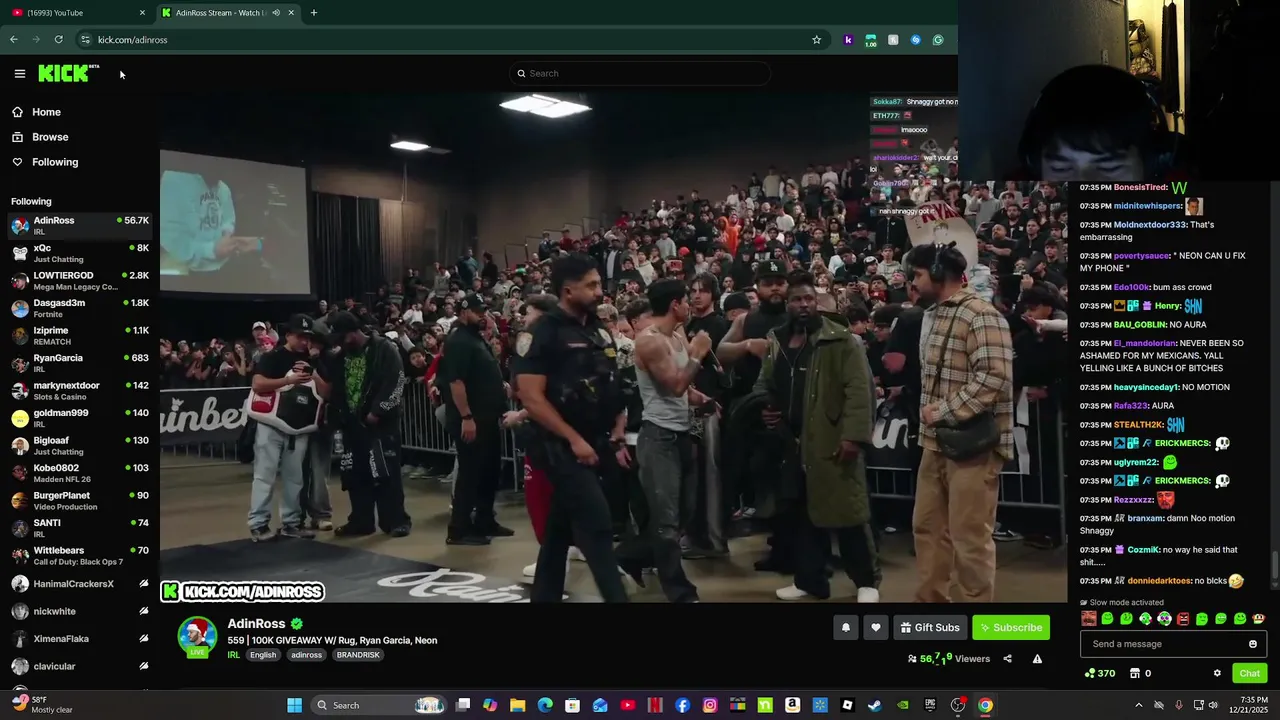
Task: Open the Kick hamburger sidebar menu
Action: click(19, 73)
